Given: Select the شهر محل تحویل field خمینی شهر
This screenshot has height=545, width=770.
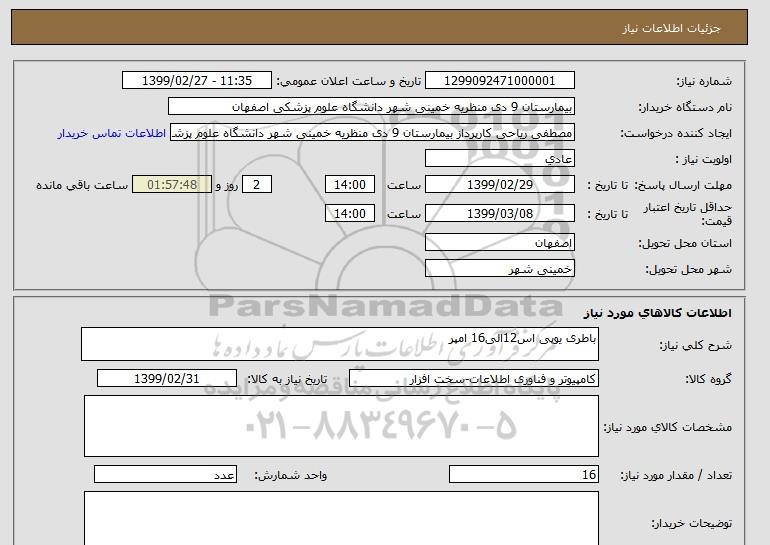Looking at the screenshot, I should (499, 269).
